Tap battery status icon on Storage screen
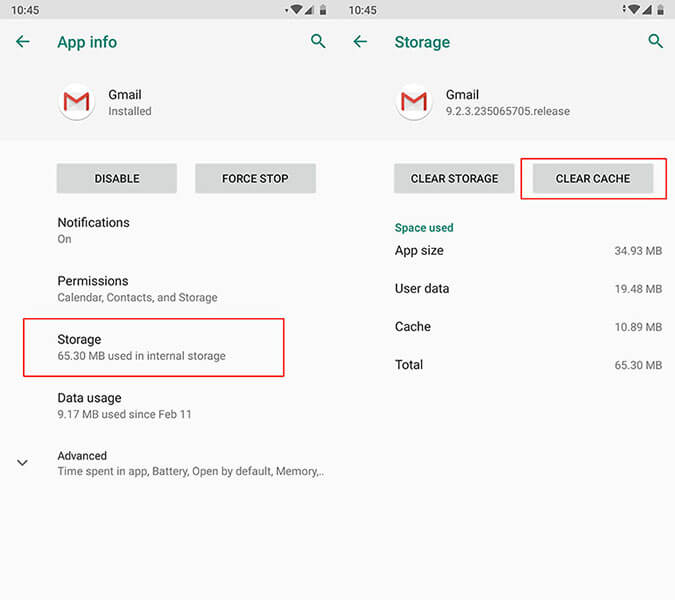The image size is (675, 600). click(x=660, y=10)
